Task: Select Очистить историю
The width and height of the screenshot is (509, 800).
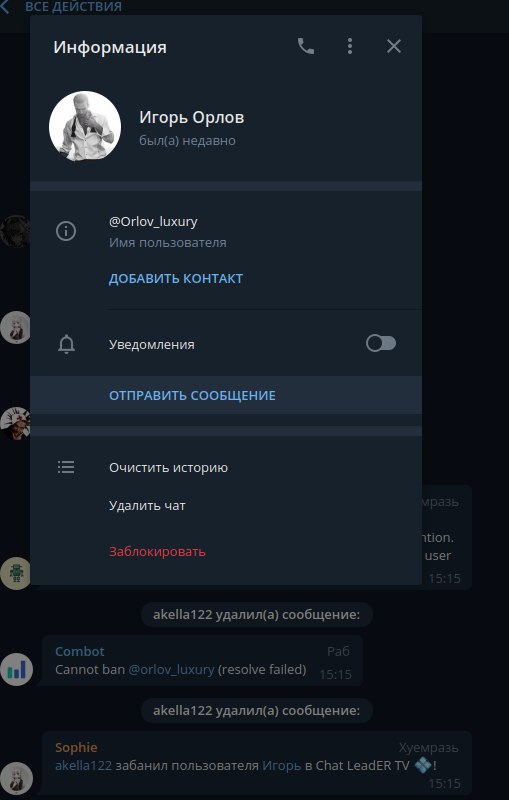Action: [x=168, y=467]
